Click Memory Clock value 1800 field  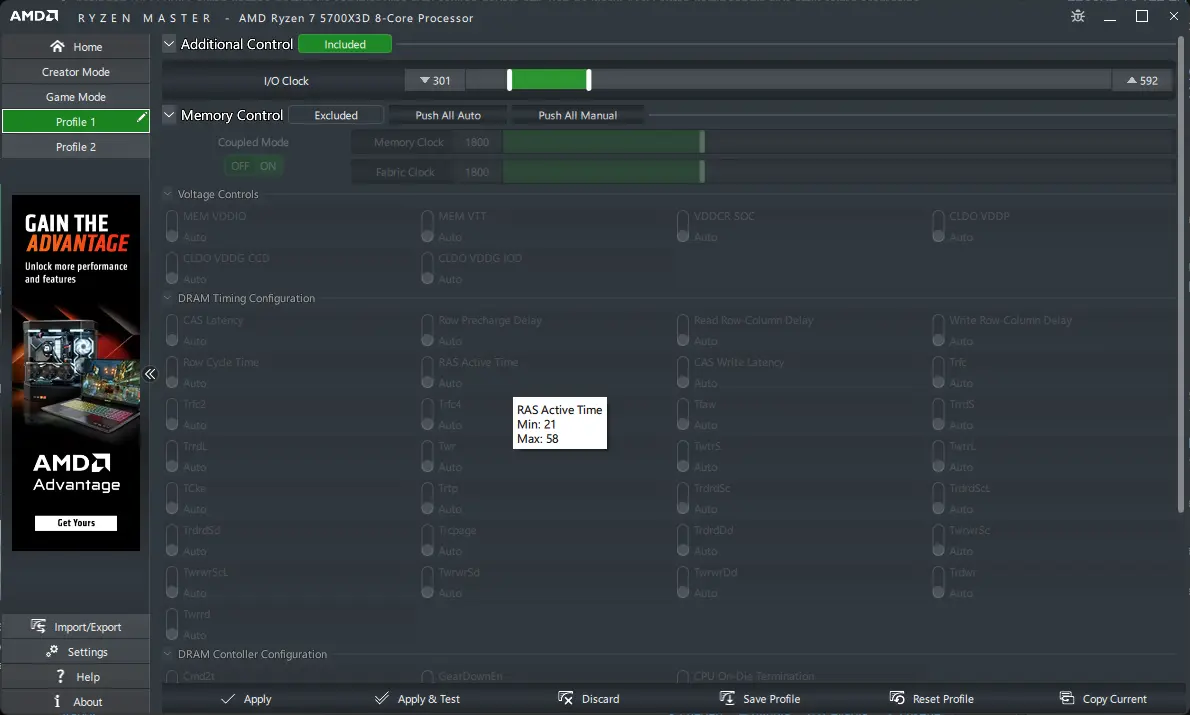click(477, 142)
